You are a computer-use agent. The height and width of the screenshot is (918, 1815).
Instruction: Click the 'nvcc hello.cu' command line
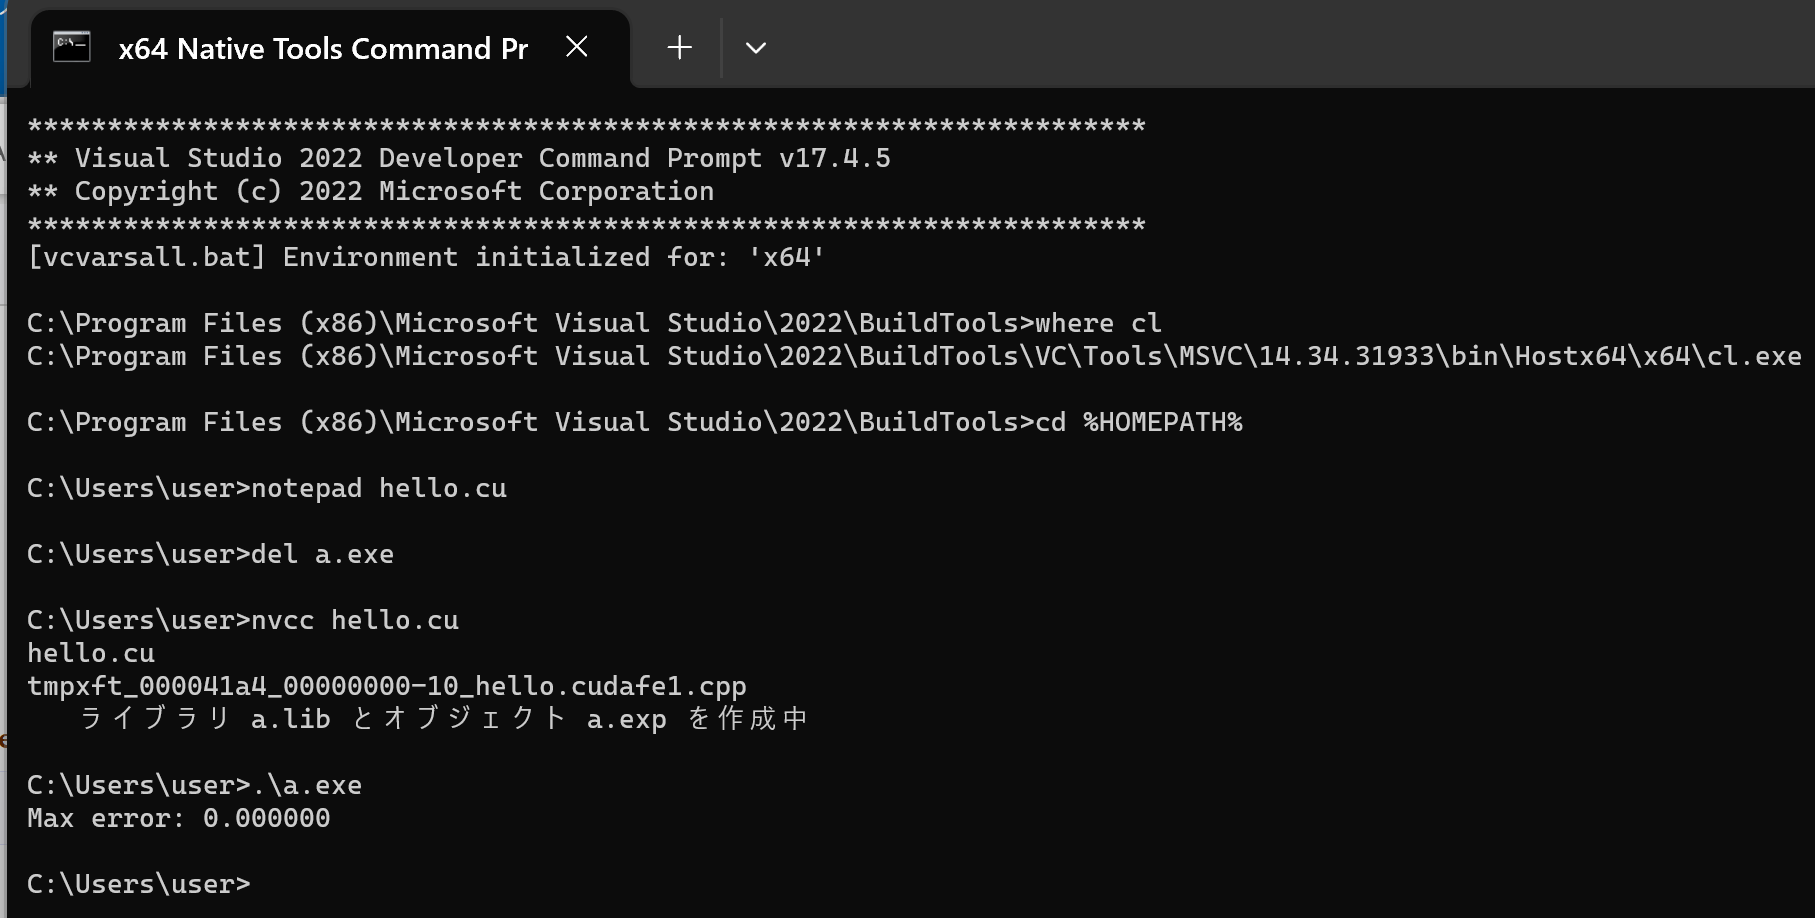243,620
